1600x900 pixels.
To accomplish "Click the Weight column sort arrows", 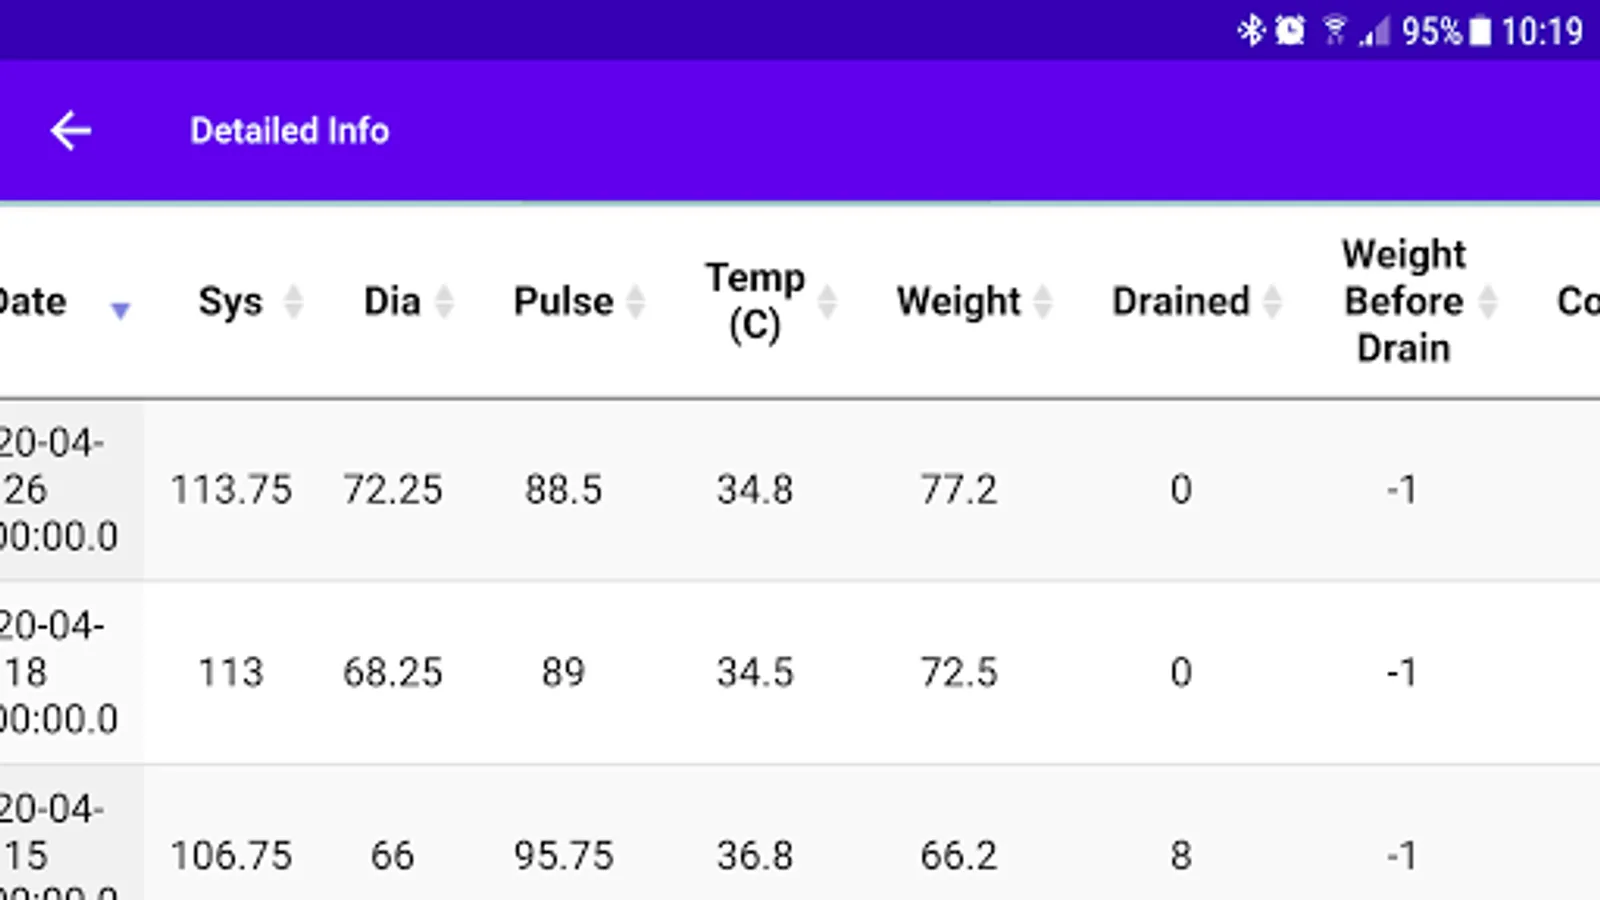I will point(1042,301).
